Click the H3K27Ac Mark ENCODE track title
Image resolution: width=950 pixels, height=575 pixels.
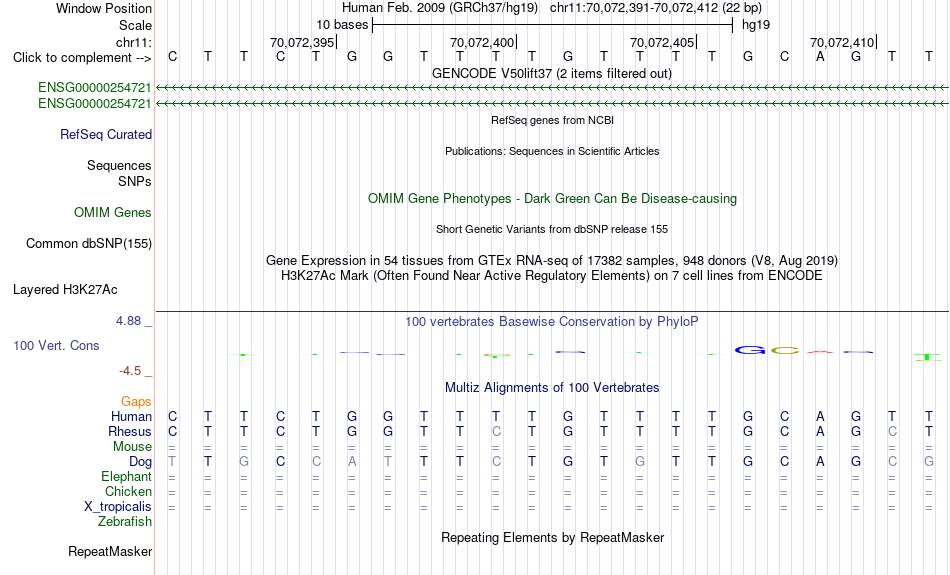tap(552, 276)
